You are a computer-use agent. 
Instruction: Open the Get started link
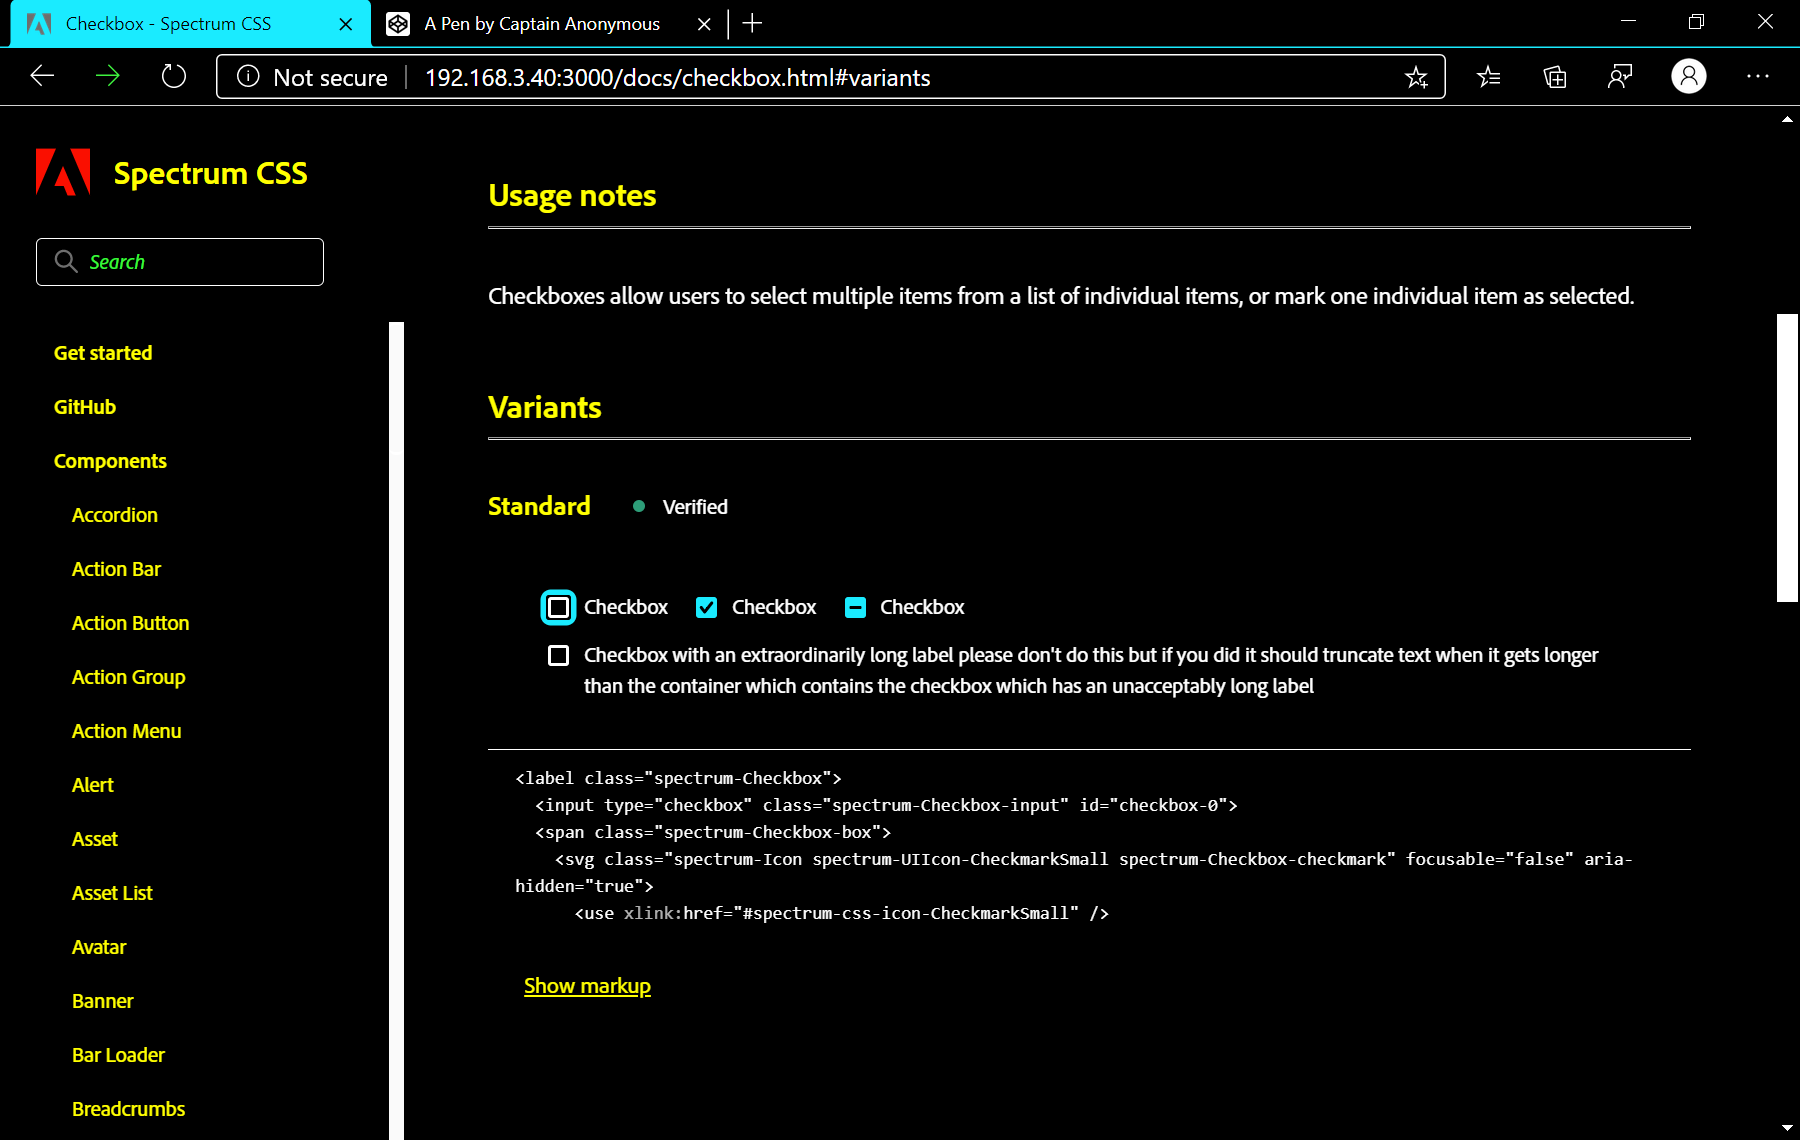point(103,353)
